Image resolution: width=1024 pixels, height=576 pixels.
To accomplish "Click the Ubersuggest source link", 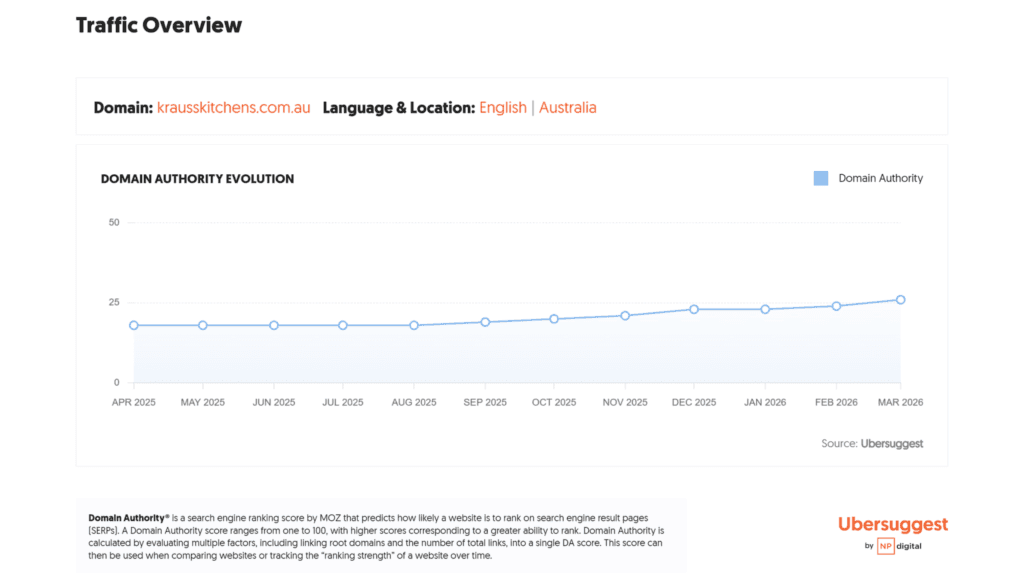I will coord(891,444).
